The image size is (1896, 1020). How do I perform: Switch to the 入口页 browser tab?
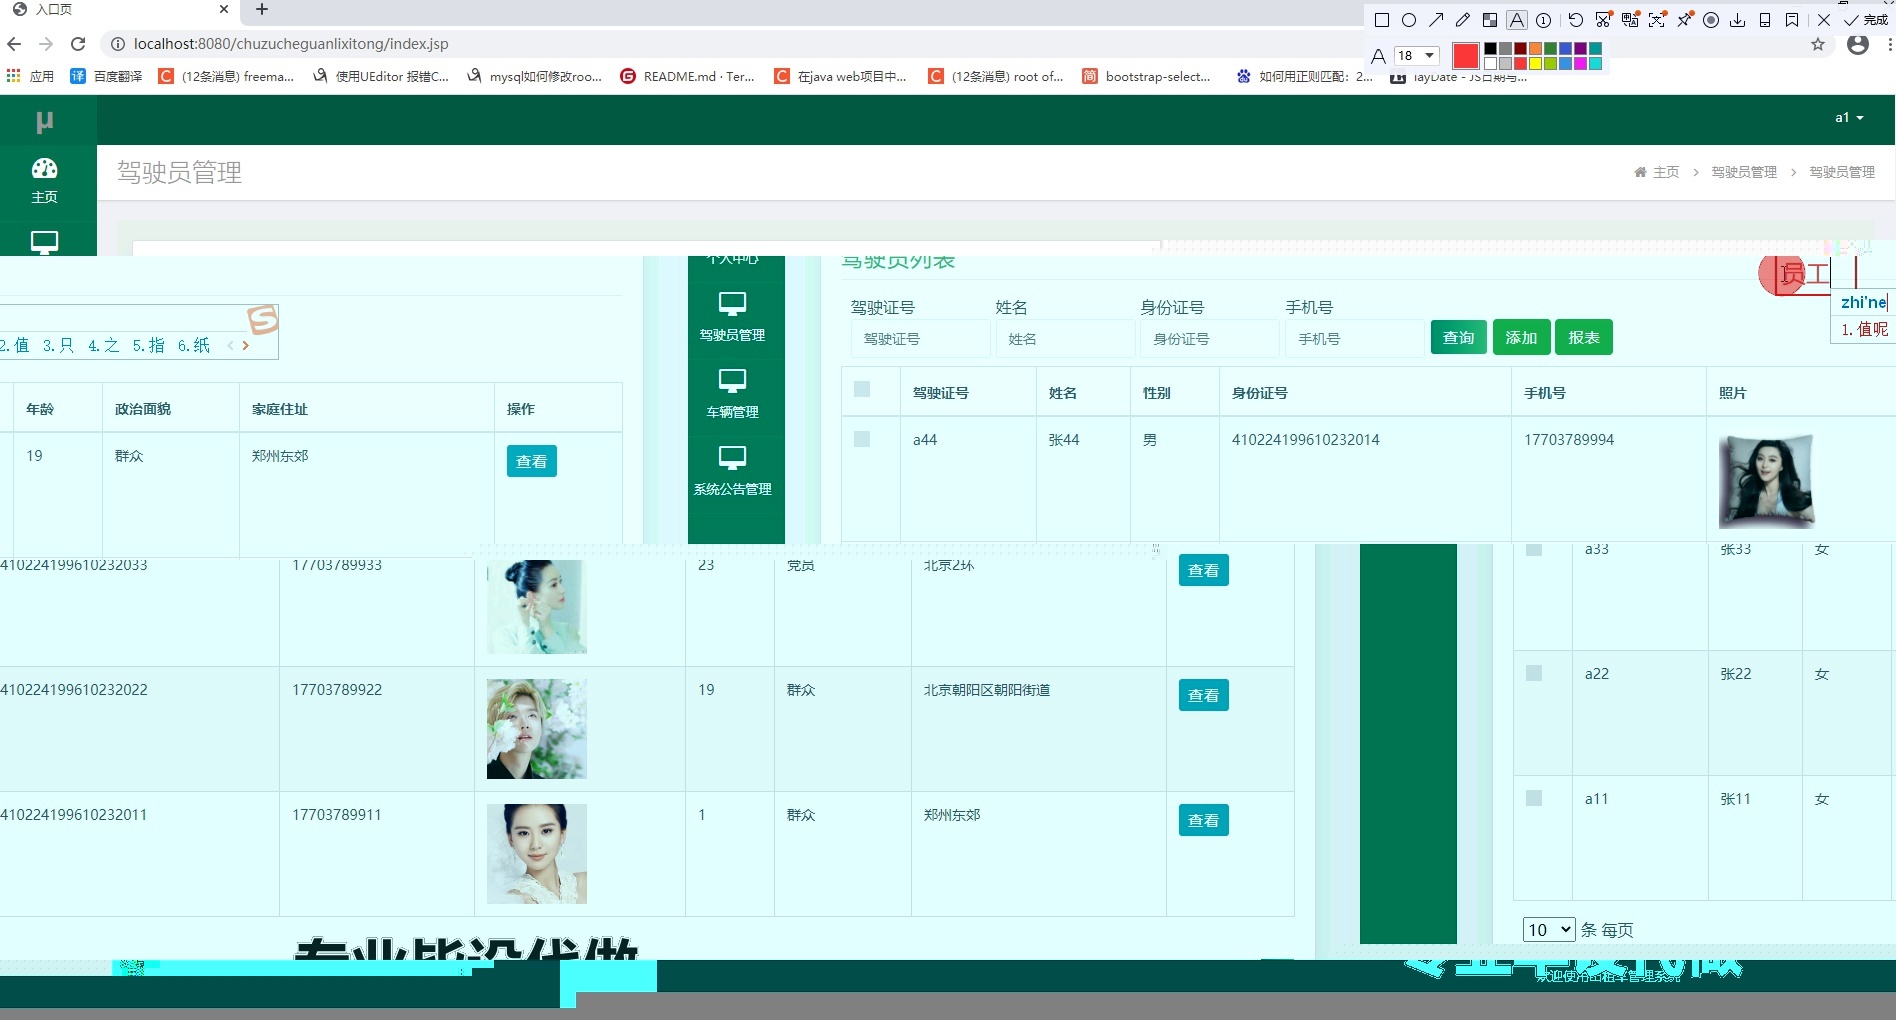pyautogui.click(x=120, y=10)
